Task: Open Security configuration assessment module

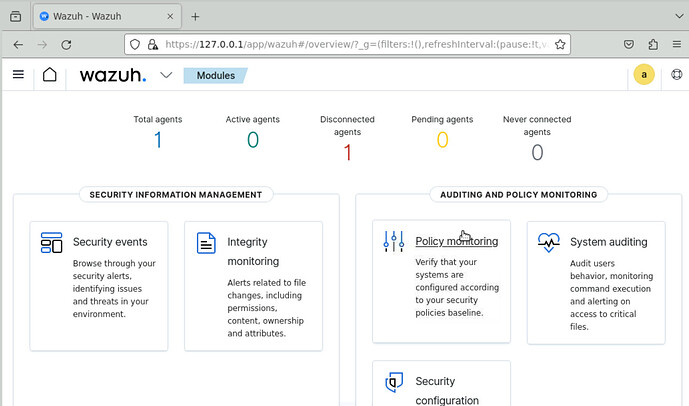Action: [x=442, y=384]
